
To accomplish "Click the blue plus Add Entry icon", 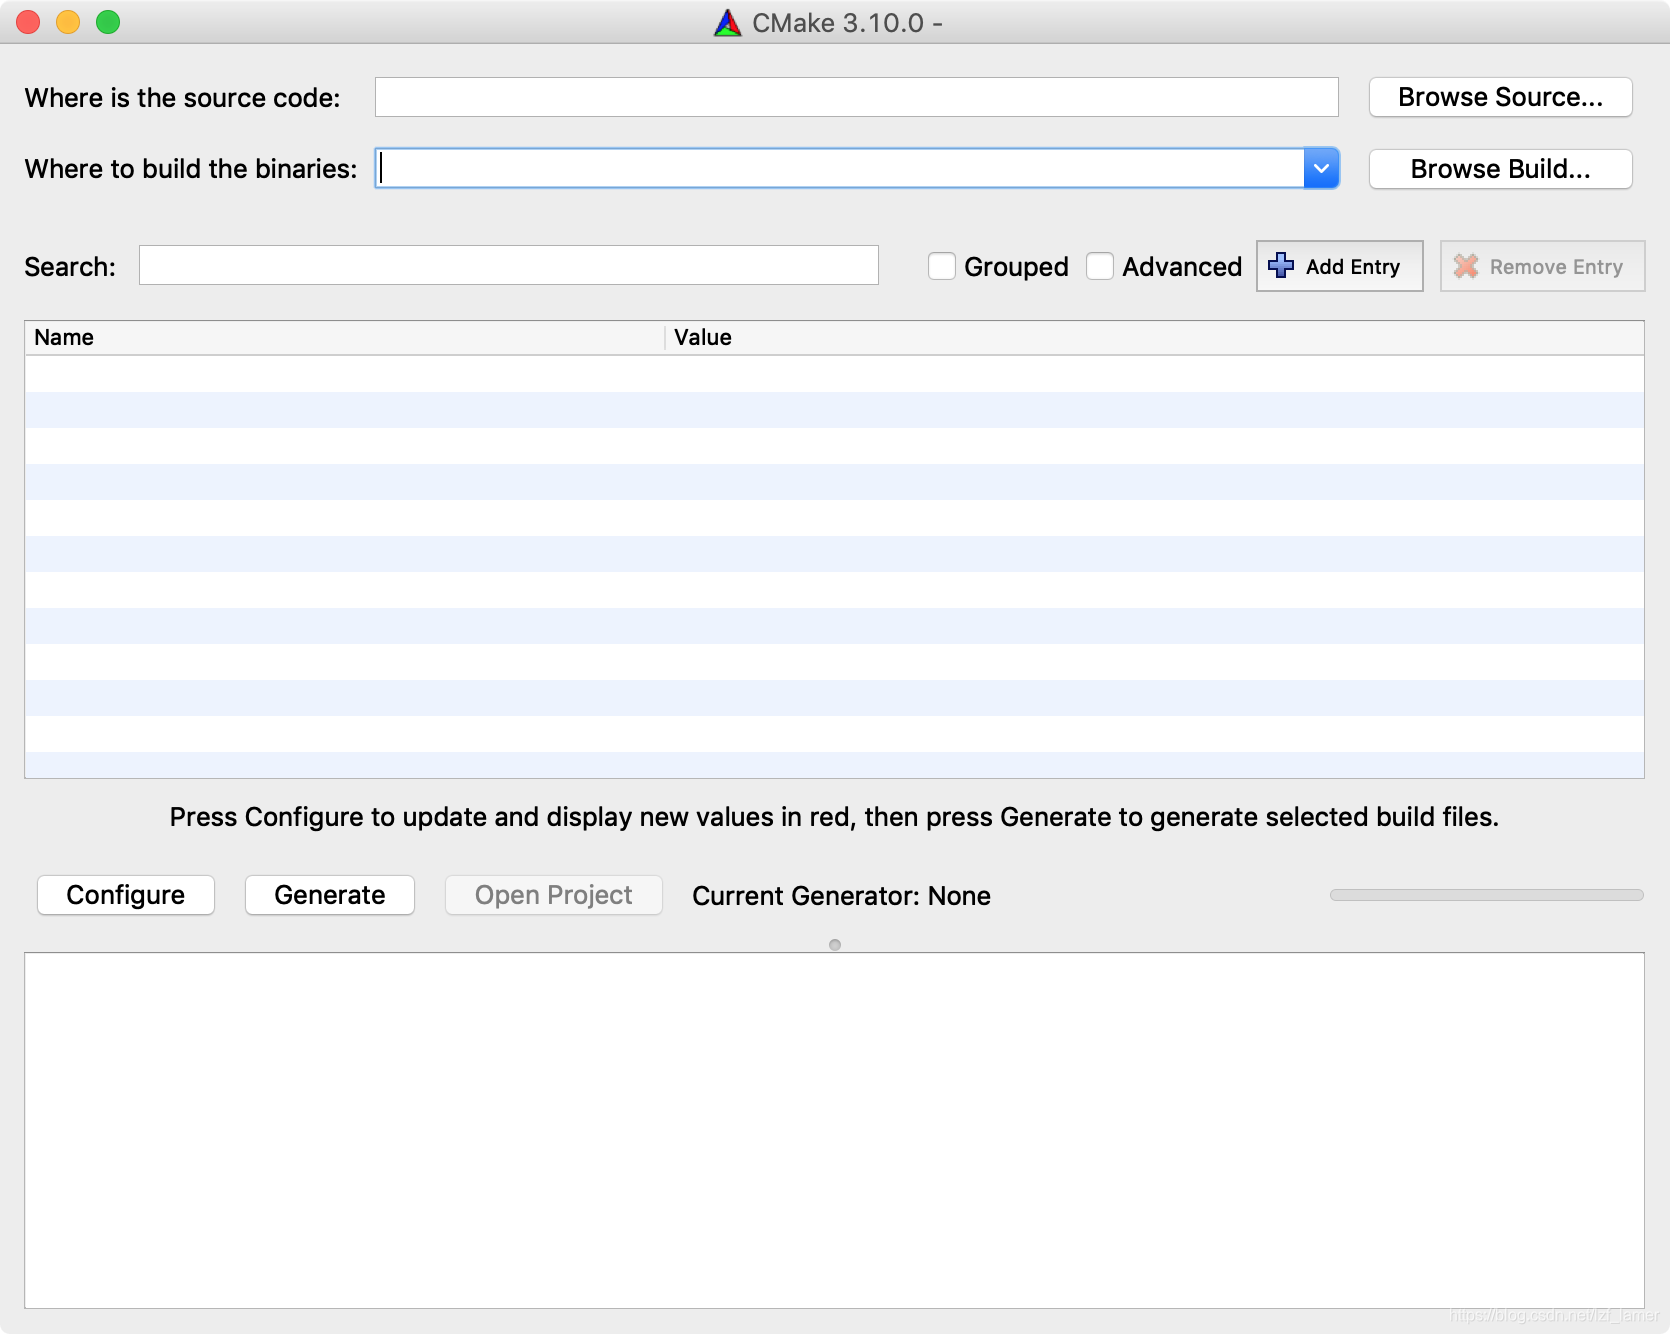I will click(1281, 265).
